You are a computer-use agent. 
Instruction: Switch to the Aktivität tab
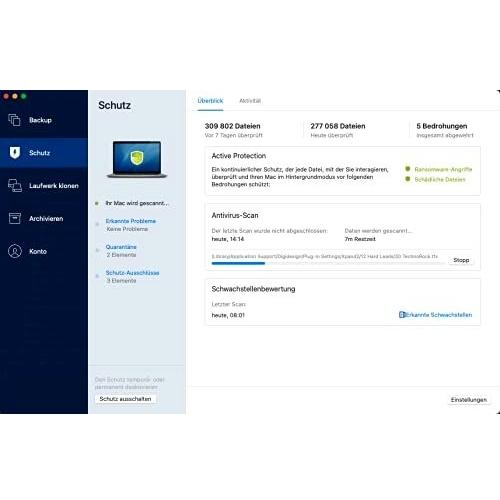click(250, 101)
